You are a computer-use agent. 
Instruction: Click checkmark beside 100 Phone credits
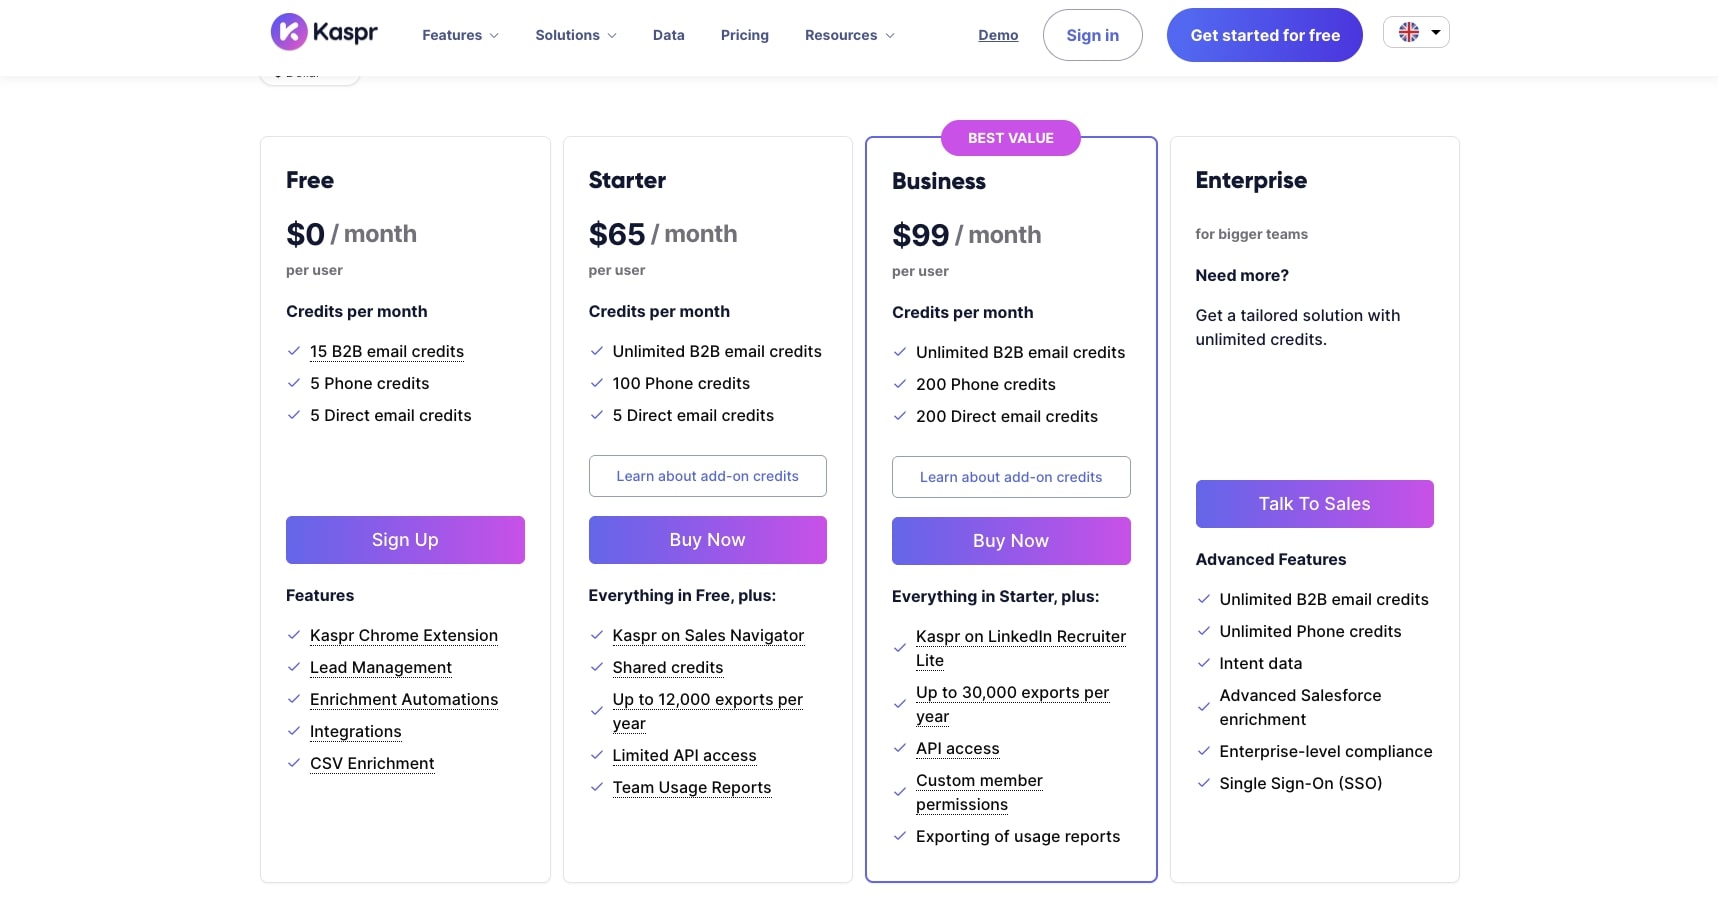tap(597, 383)
